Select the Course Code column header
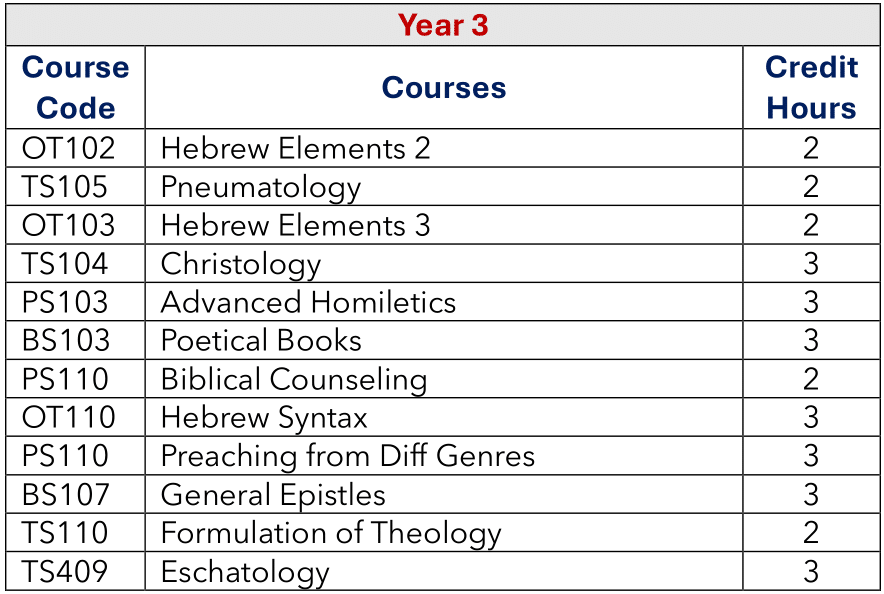This screenshot has height=594, width=884. (76, 87)
